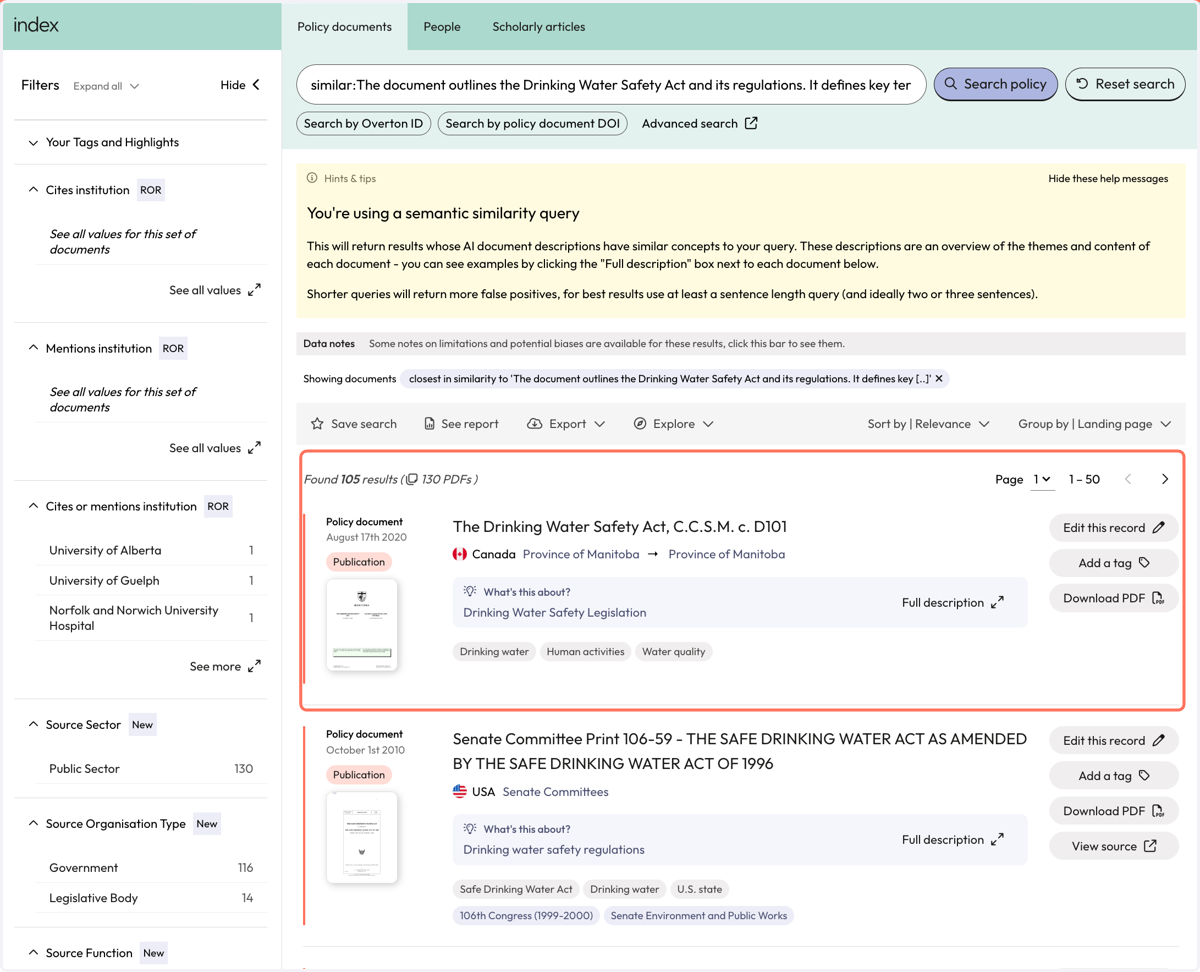Image resolution: width=1200 pixels, height=972 pixels.
Task: Open the Group by Landing page dropdown
Action: [x=1094, y=424]
